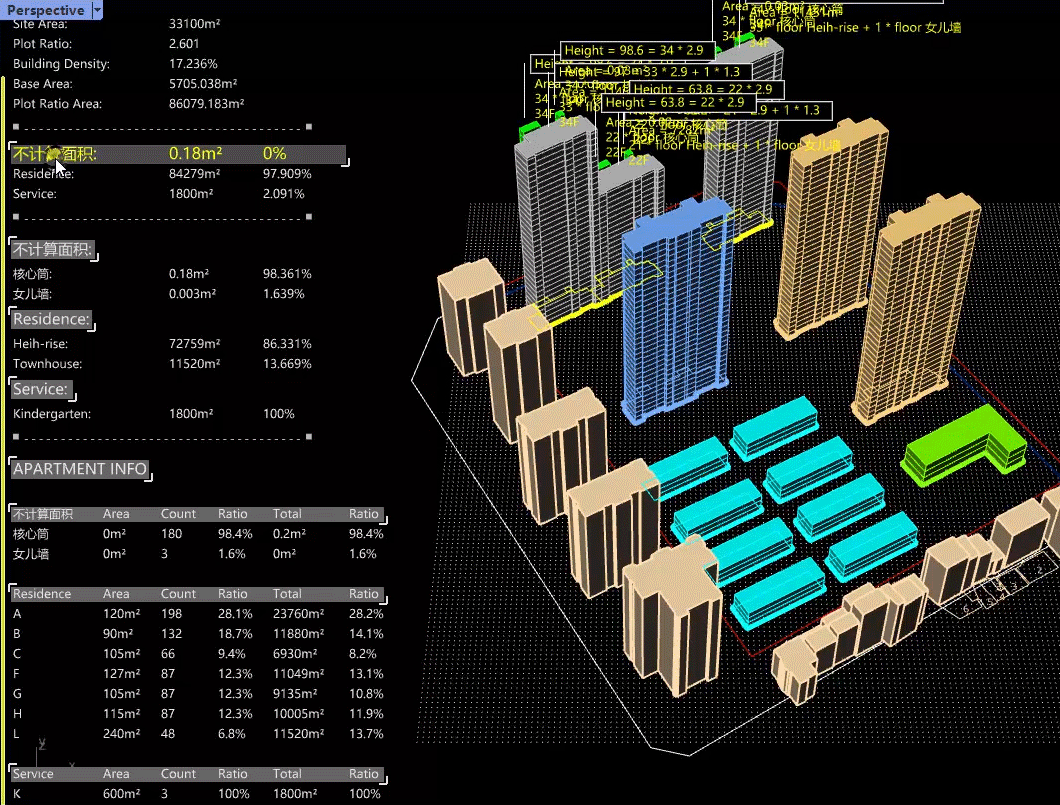
Task: Select the blue high-rise tower
Action: point(673,310)
